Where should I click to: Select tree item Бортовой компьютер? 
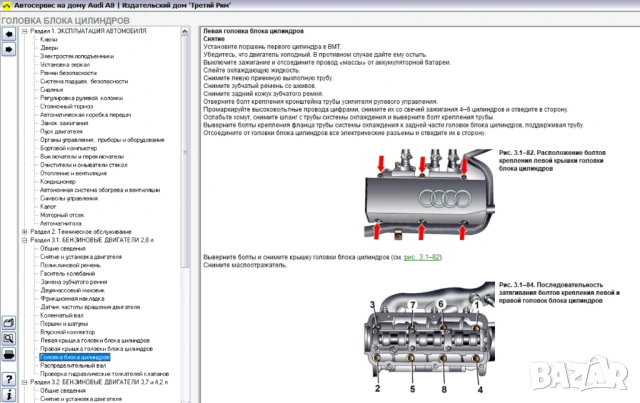pos(68,148)
